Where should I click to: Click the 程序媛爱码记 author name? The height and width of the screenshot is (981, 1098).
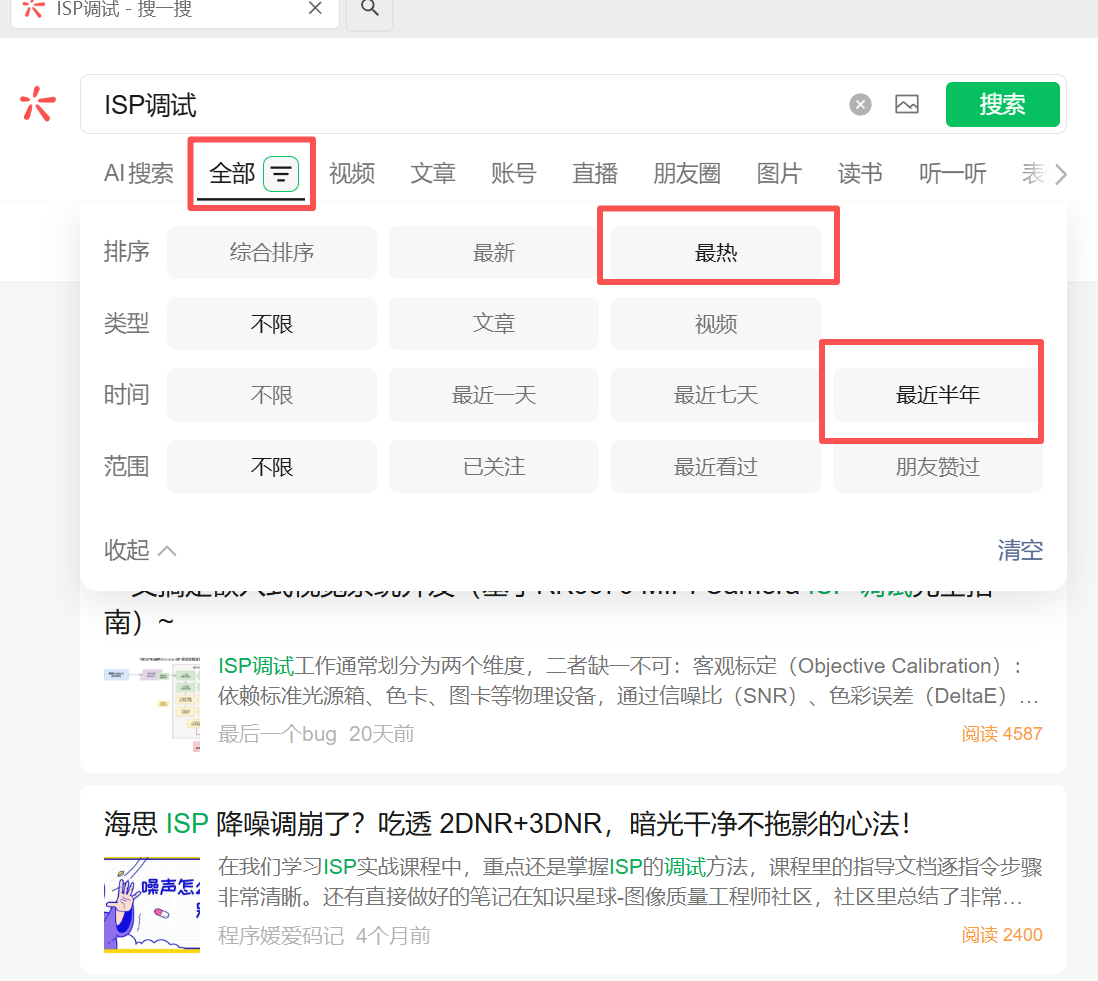pyautogui.click(x=281, y=935)
